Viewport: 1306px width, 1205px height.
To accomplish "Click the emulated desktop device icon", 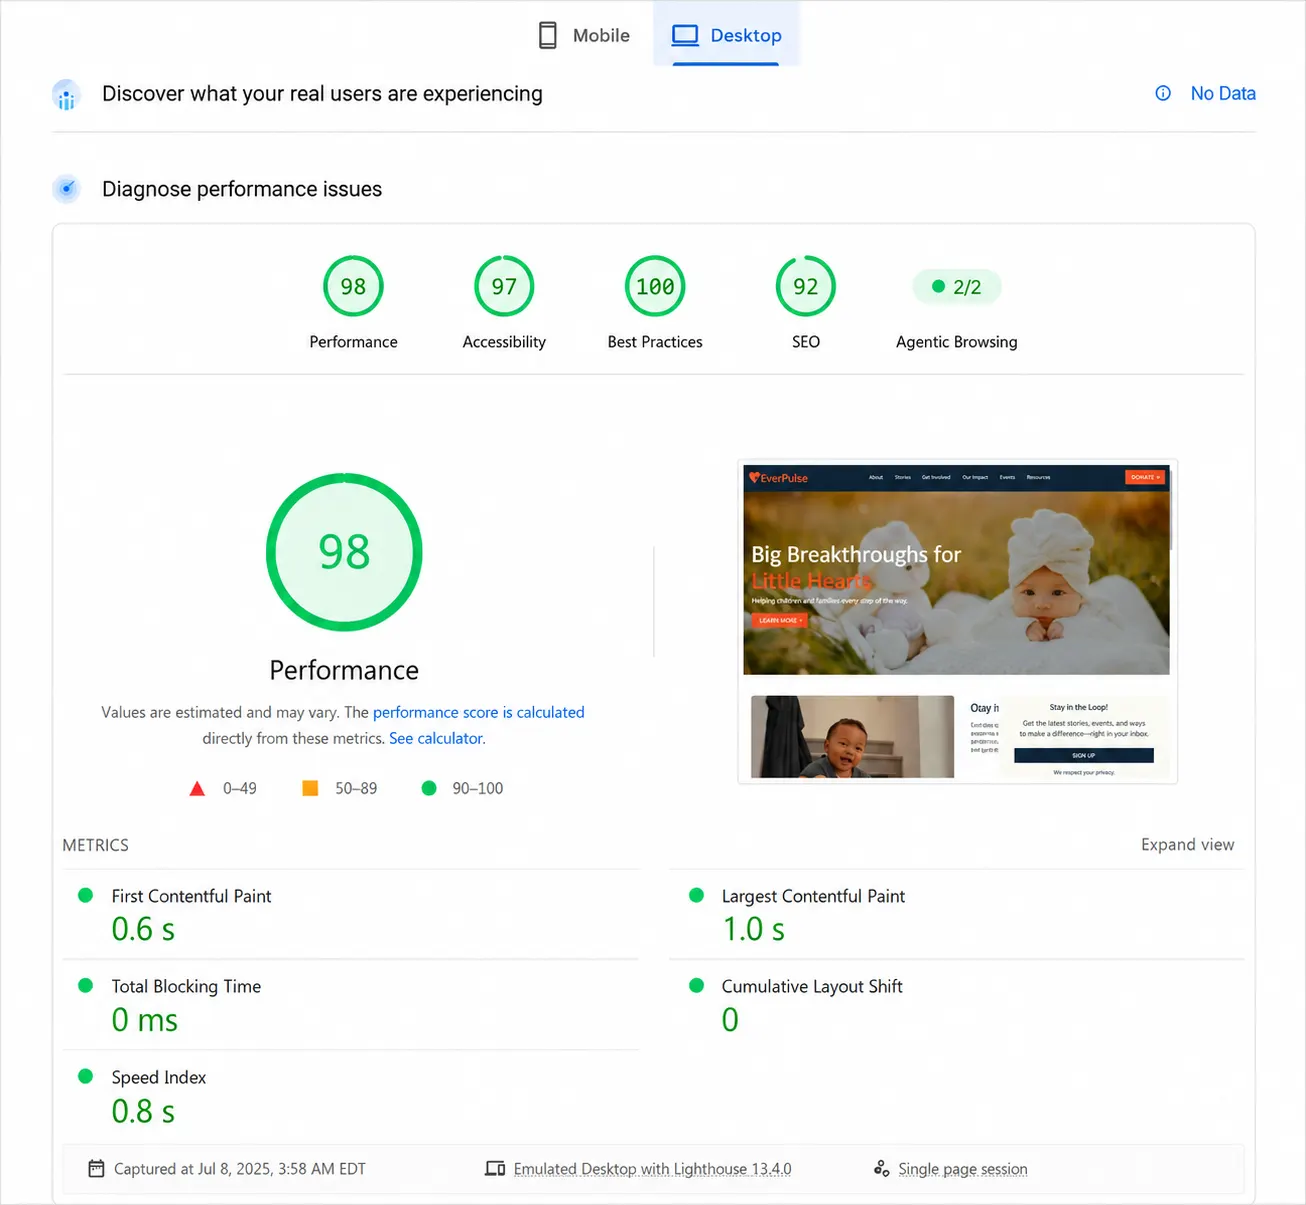I will pyautogui.click(x=495, y=1168).
